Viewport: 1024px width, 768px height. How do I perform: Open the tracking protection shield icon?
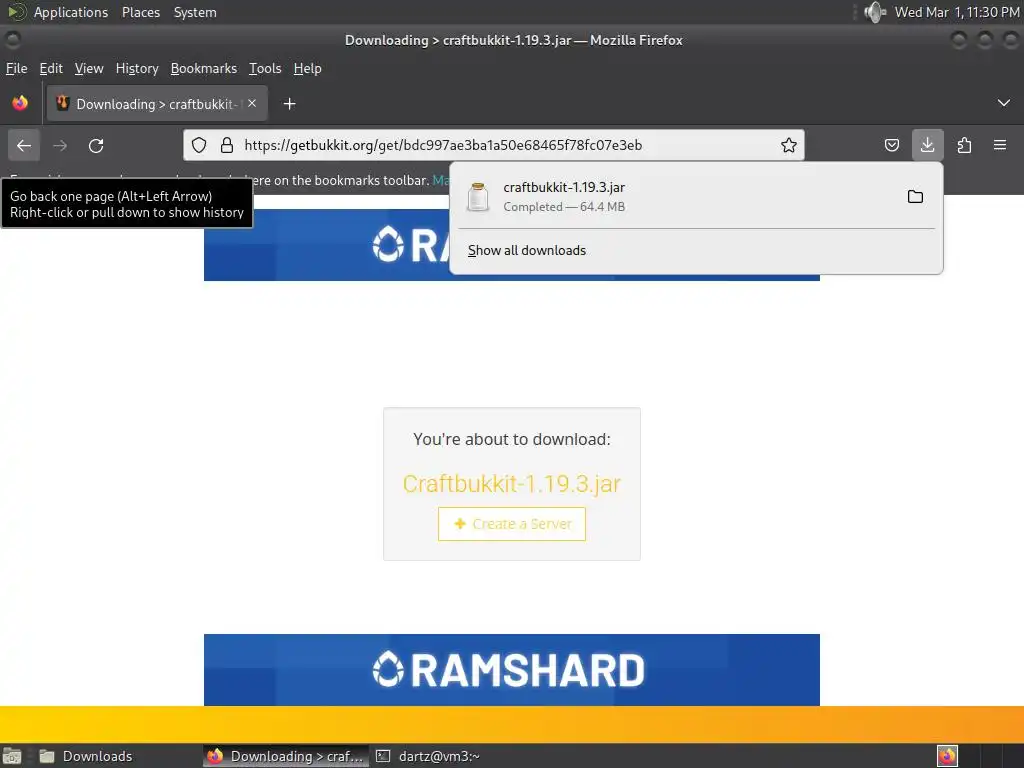pyautogui.click(x=199, y=145)
